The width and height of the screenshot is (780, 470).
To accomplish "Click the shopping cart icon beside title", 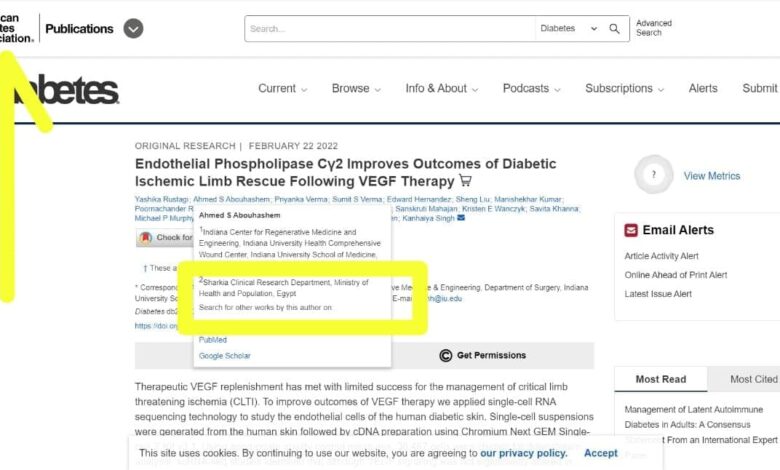I will click(x=465, y=181).
